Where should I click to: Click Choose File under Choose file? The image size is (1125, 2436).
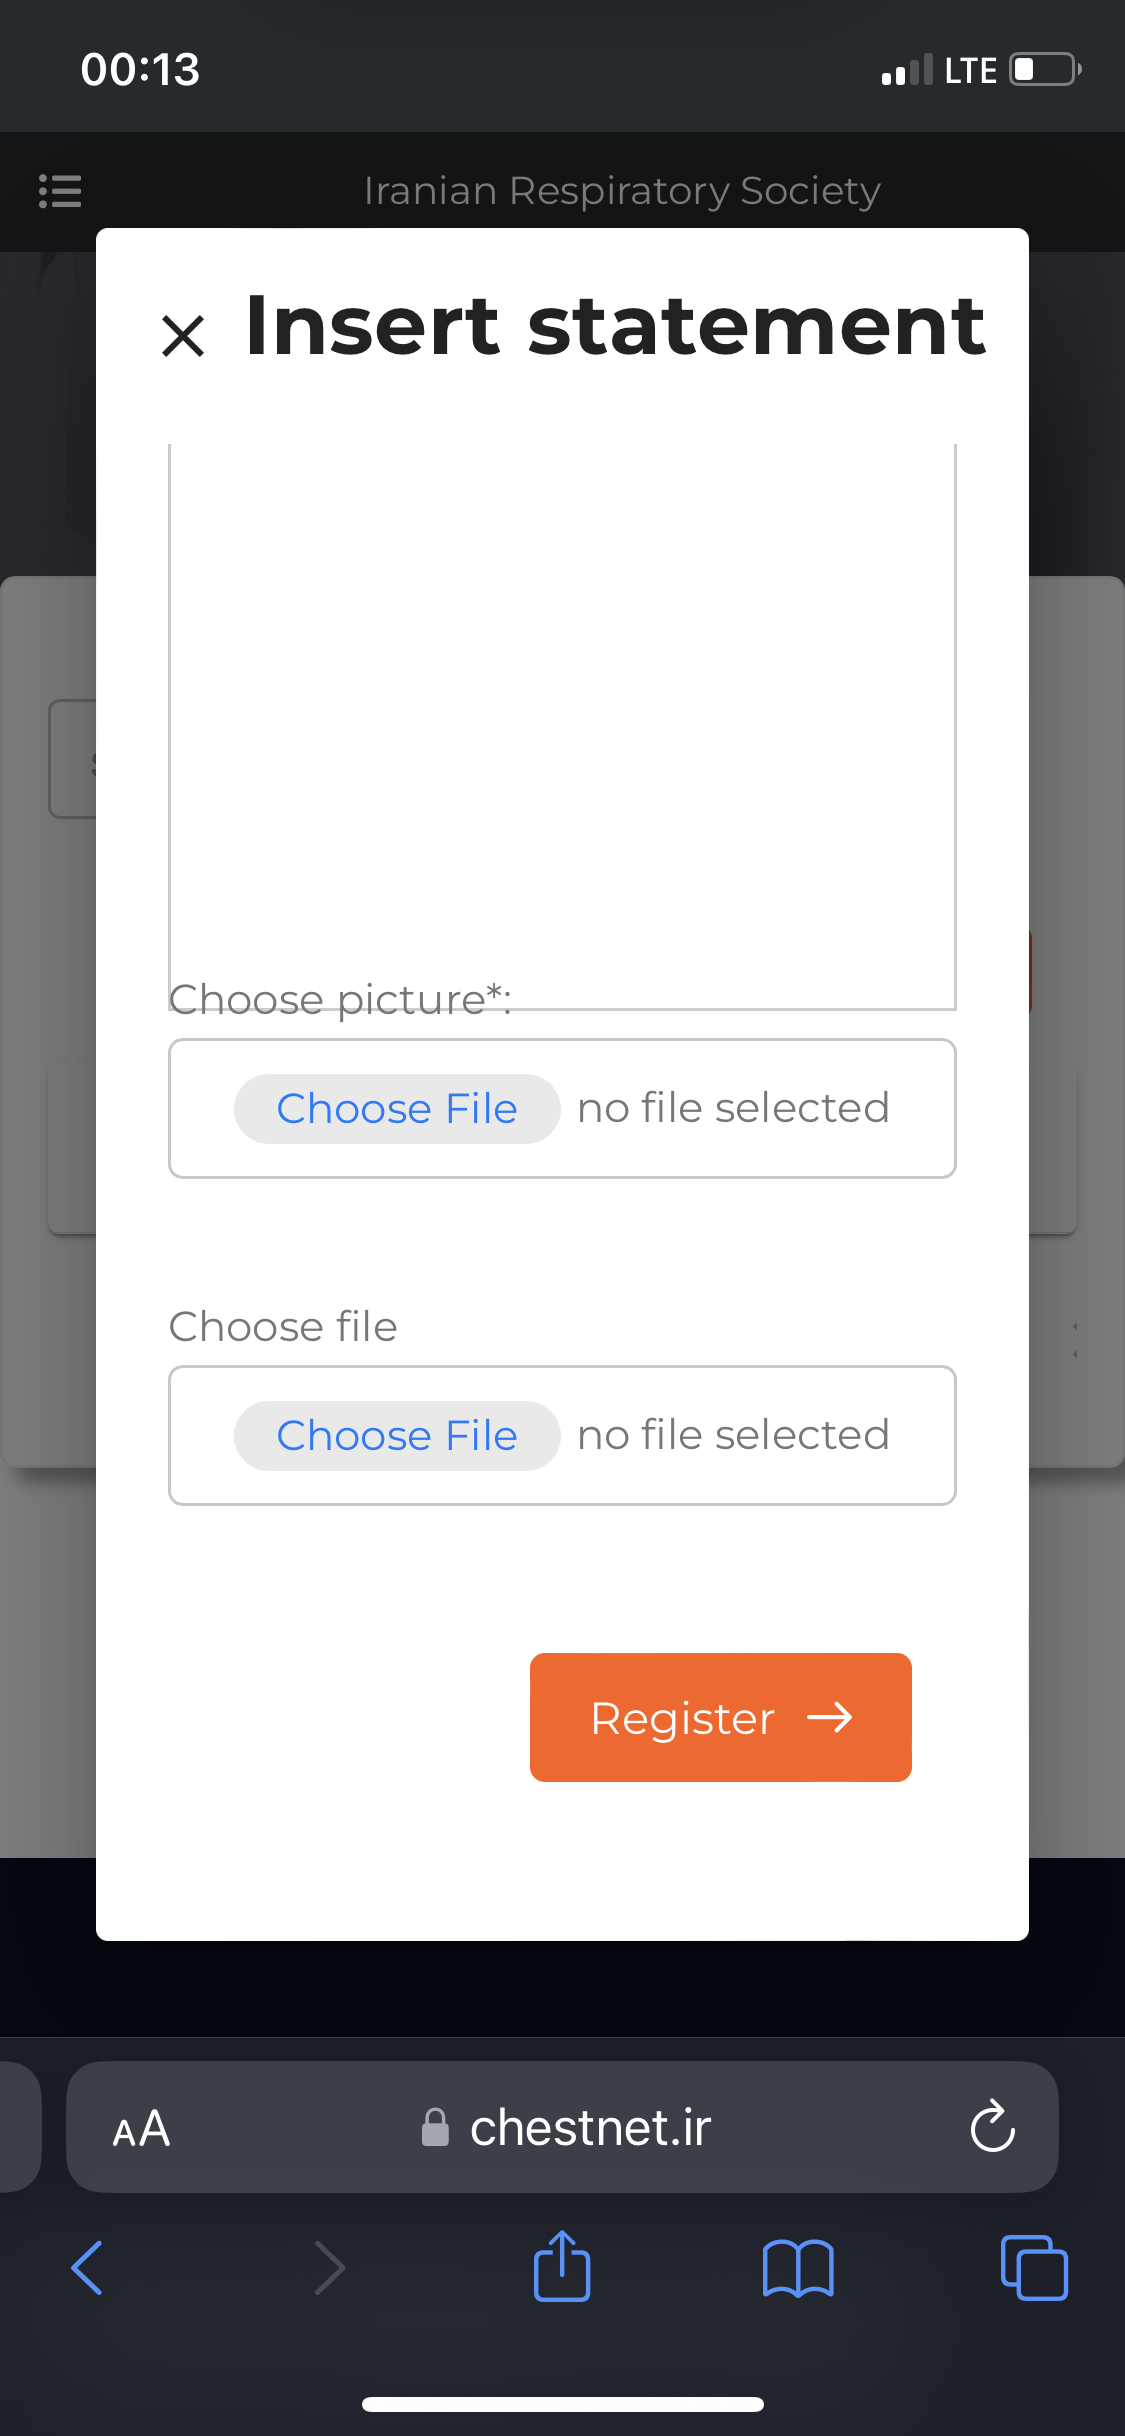pyautogui.click(x=397, y=1436)
